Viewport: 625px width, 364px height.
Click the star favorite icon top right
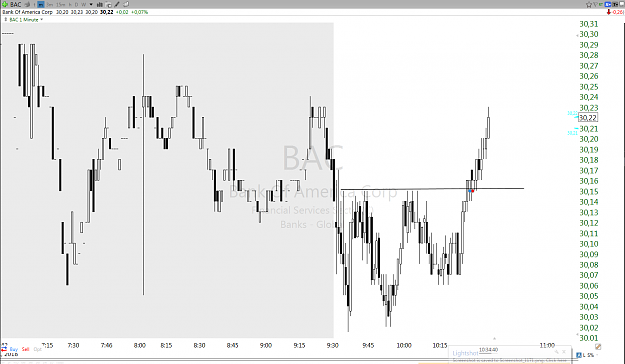(x=589, y=5)
